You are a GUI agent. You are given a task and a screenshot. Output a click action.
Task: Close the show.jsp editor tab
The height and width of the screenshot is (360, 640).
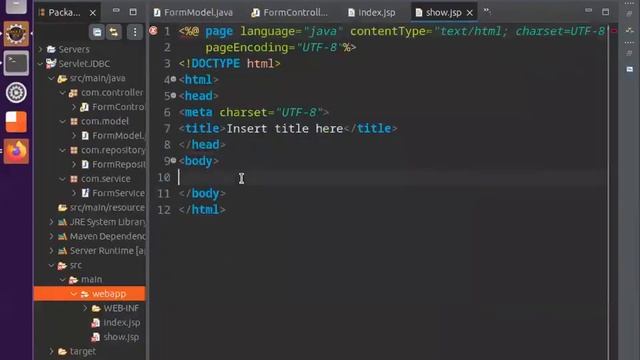tap(470, 13)
